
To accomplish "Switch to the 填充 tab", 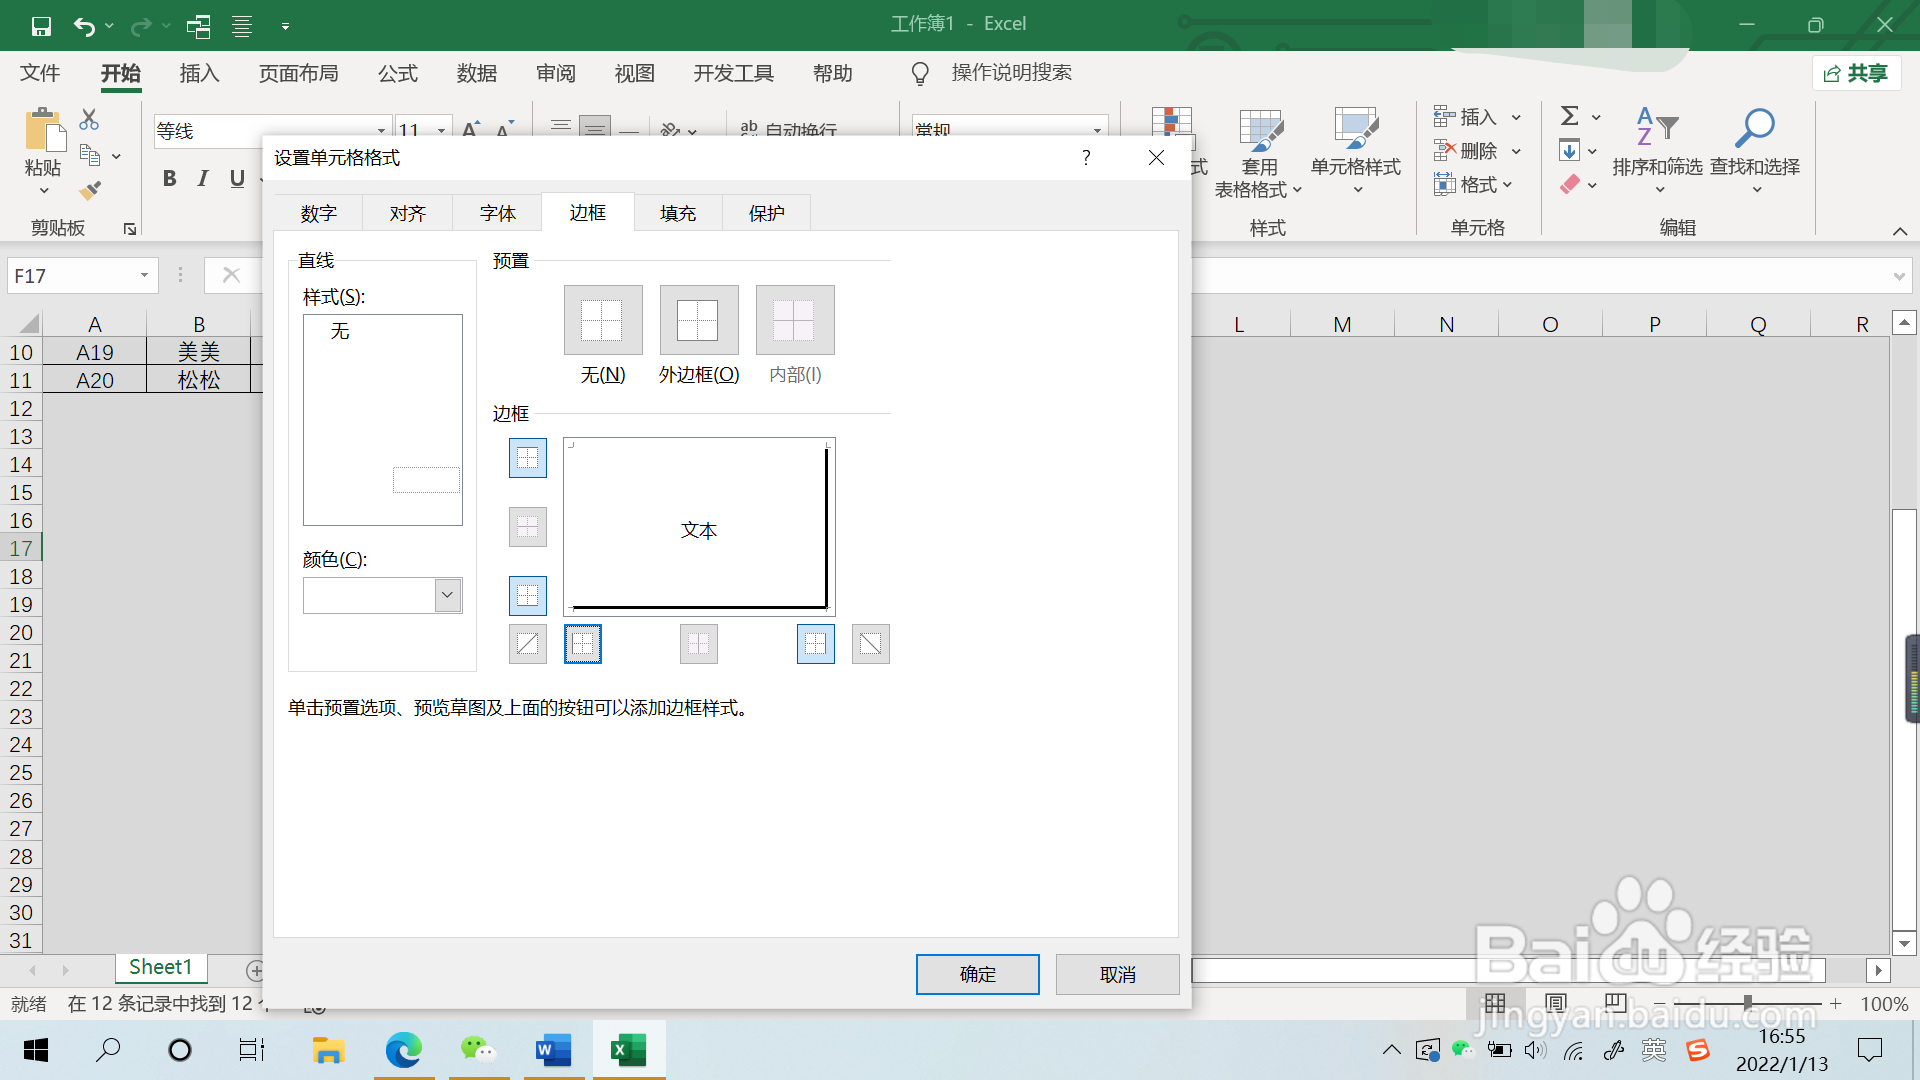I will click(677, 213).
